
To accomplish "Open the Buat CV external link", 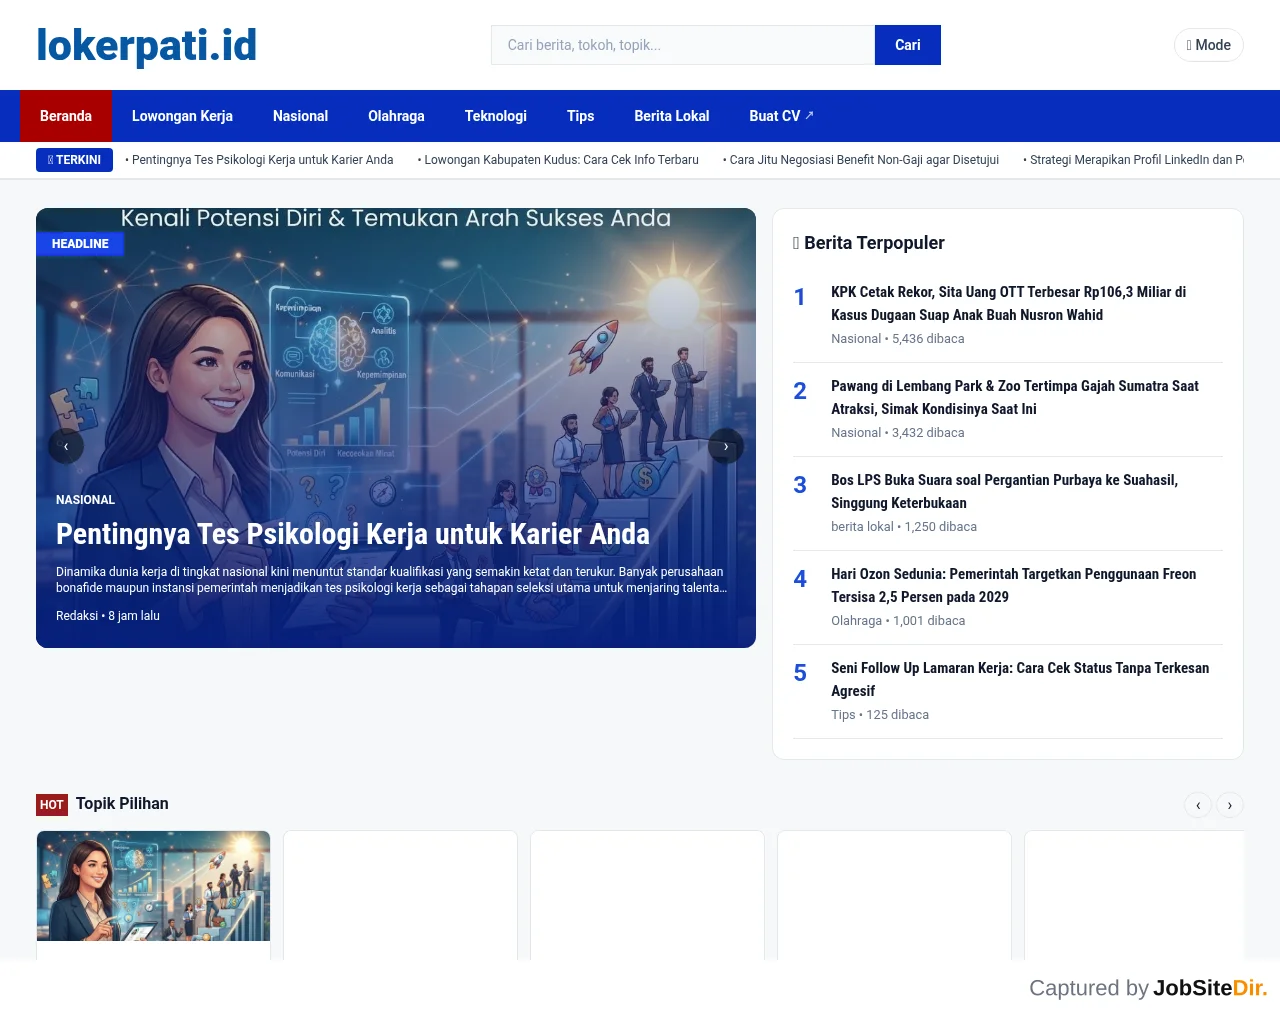I will (781, 116).
